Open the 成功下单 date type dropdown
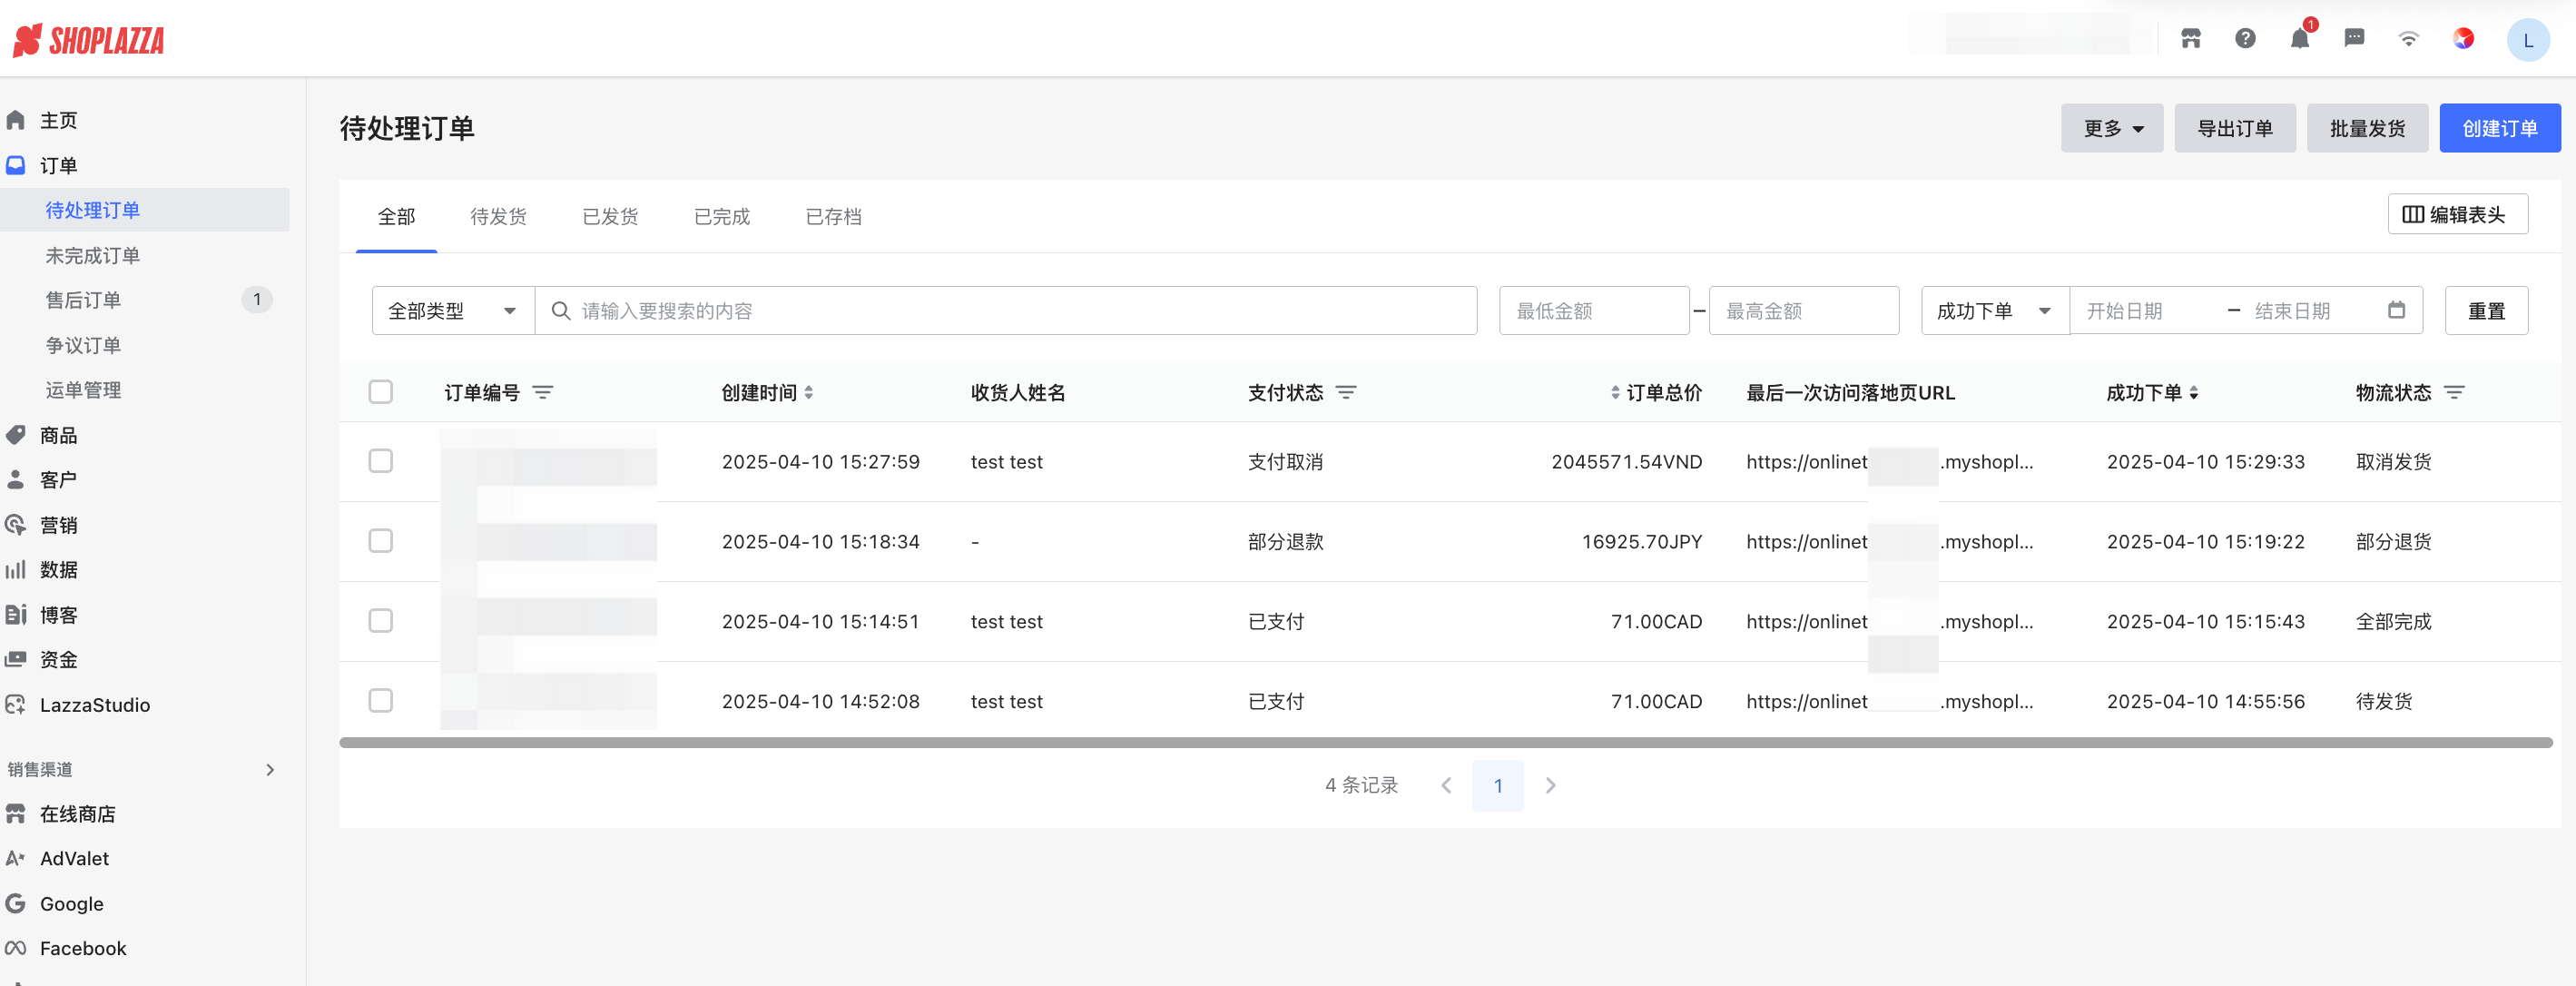Image resolution: width=2576 pixels, height=986 pixels. (1994, 311)
